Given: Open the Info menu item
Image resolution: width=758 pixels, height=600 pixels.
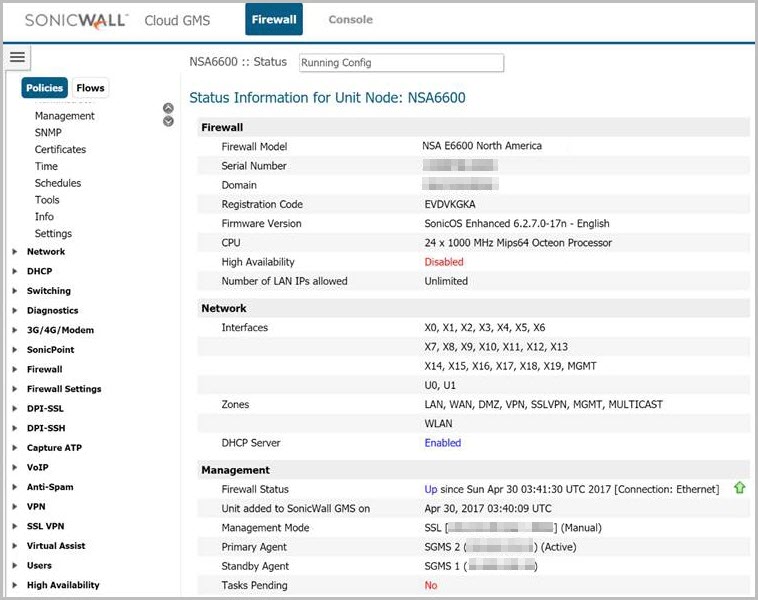Looking at the screenshot, I should [x=44, y=217].
